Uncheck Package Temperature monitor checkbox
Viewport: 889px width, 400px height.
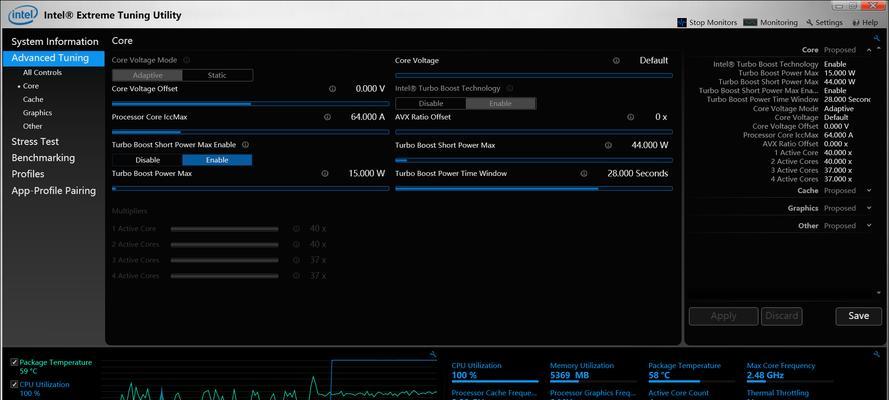coord(14,363)
